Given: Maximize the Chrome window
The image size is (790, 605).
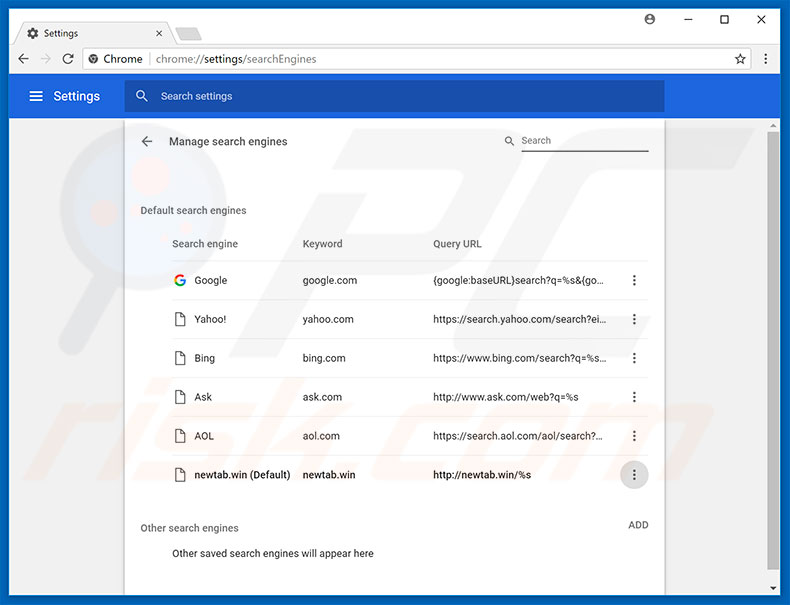Looking at the screenshot, I should tap(724, 19).
